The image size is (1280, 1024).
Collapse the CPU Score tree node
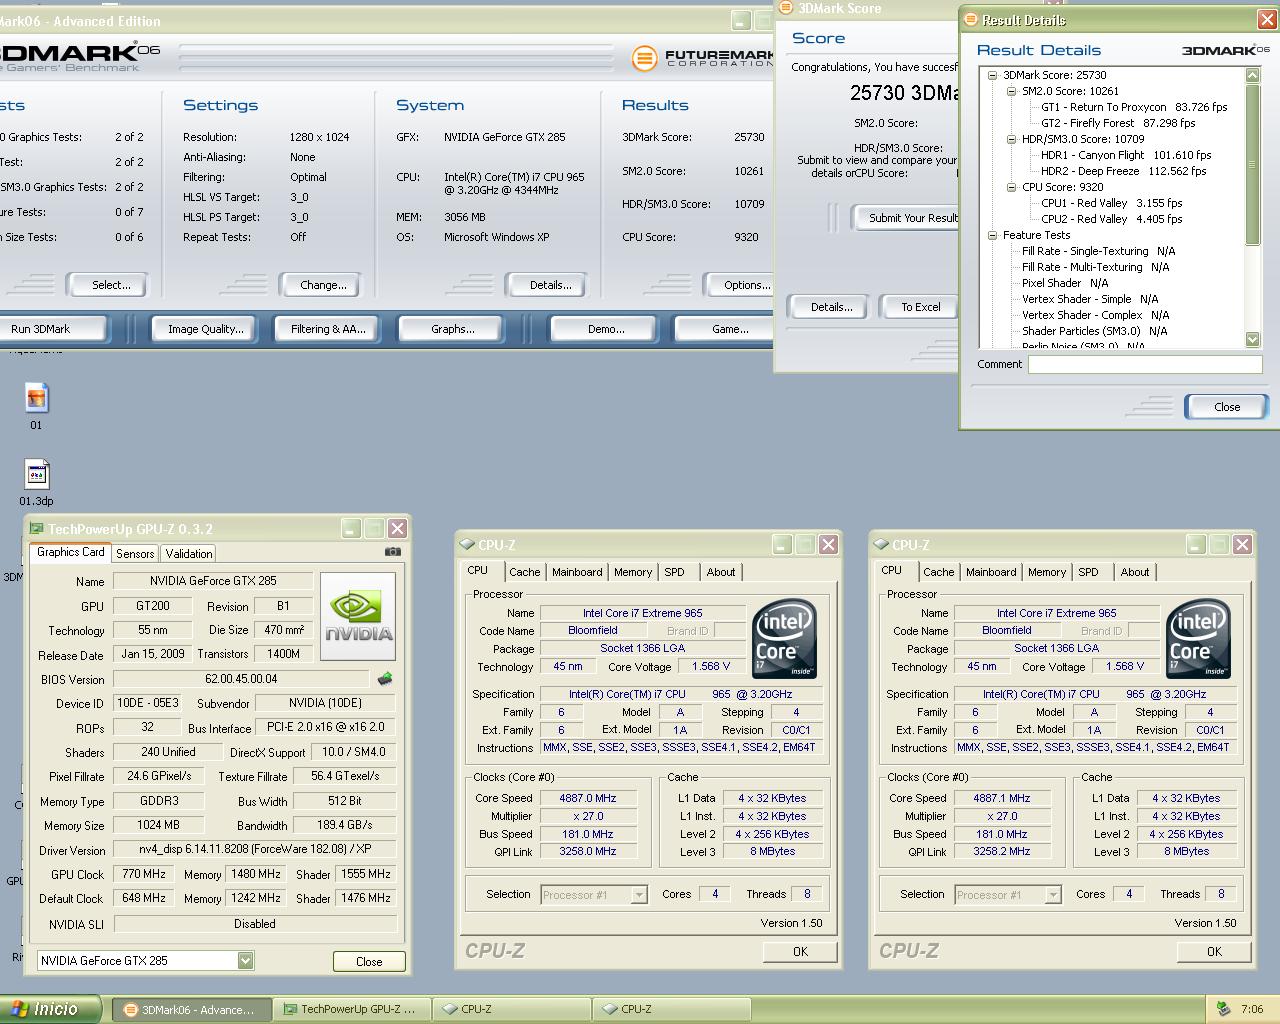(1011, 187)
